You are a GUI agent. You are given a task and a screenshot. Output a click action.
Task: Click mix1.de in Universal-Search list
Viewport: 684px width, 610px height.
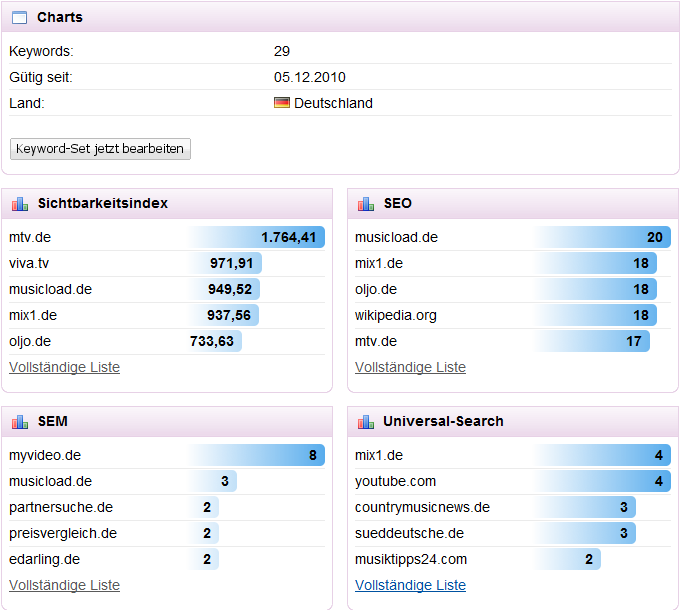tap(379, 456)
